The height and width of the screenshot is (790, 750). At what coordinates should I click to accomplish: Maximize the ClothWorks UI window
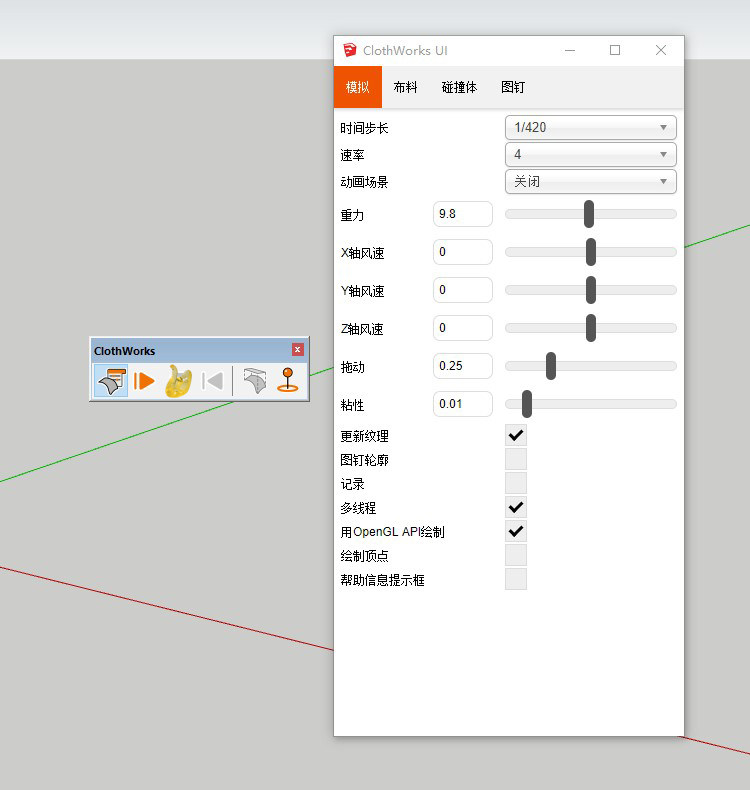[x=615, y=50]
